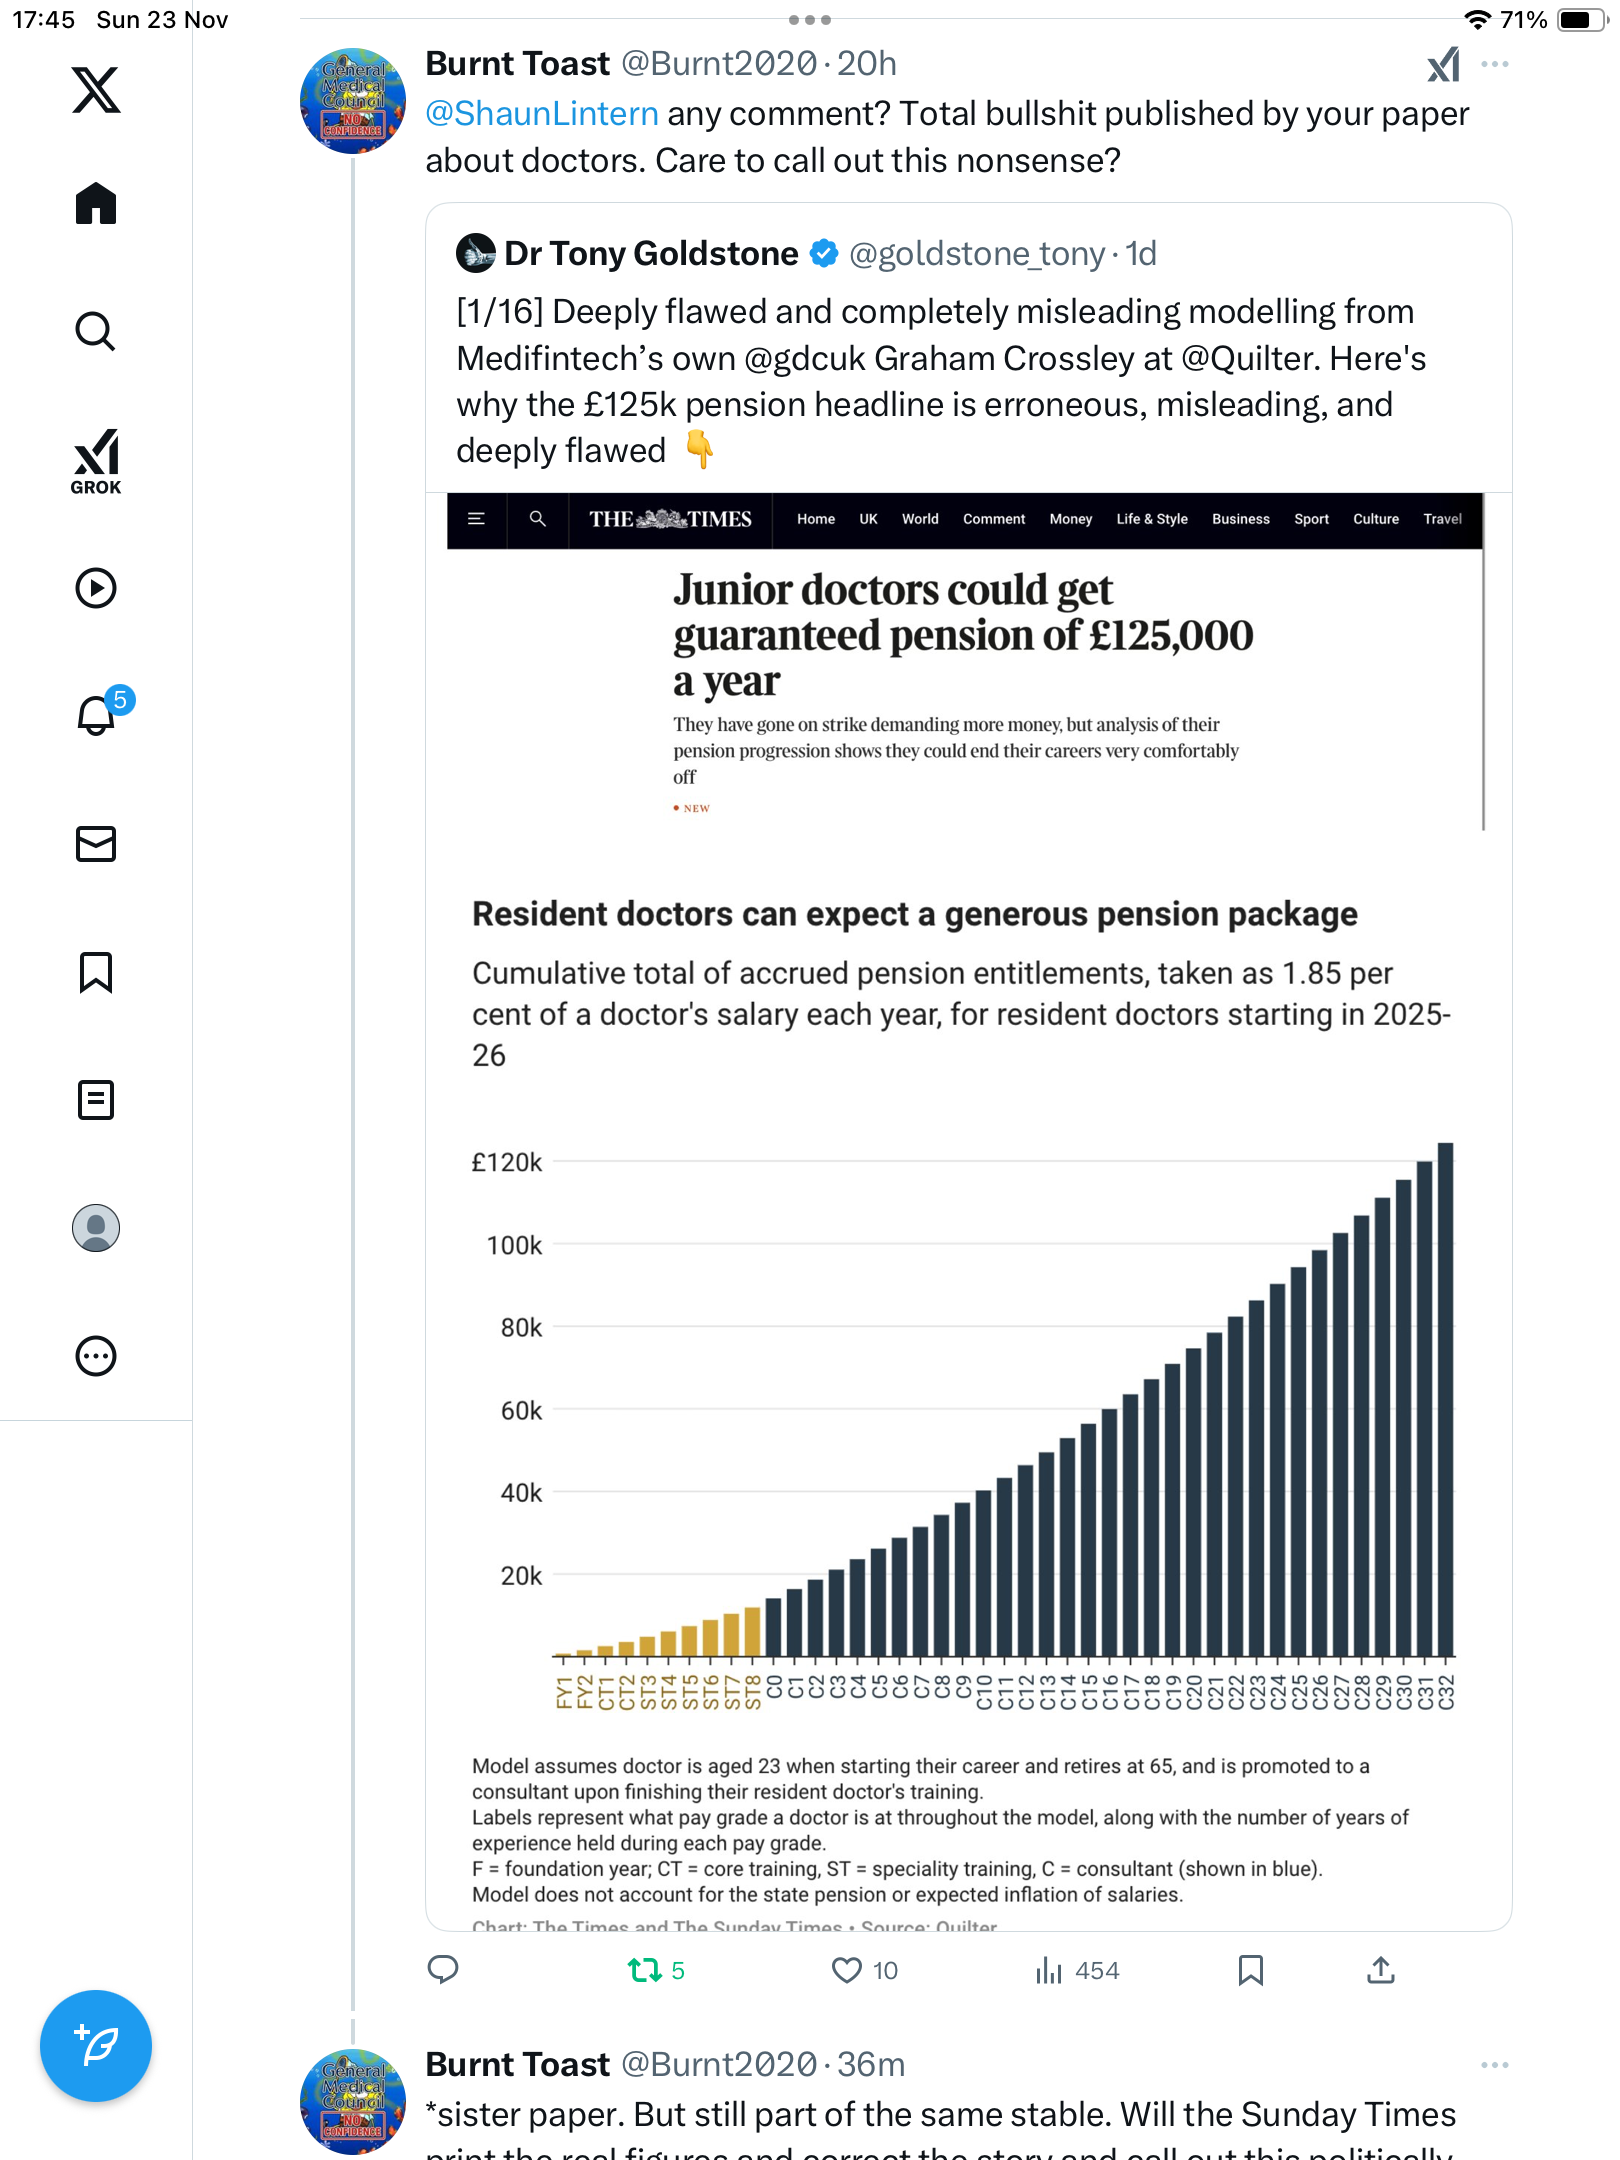This screenshot has height=2160, width=1620.
Task: Like Burnt Toast's post with 10 likes
Action: pos(847,1970)
